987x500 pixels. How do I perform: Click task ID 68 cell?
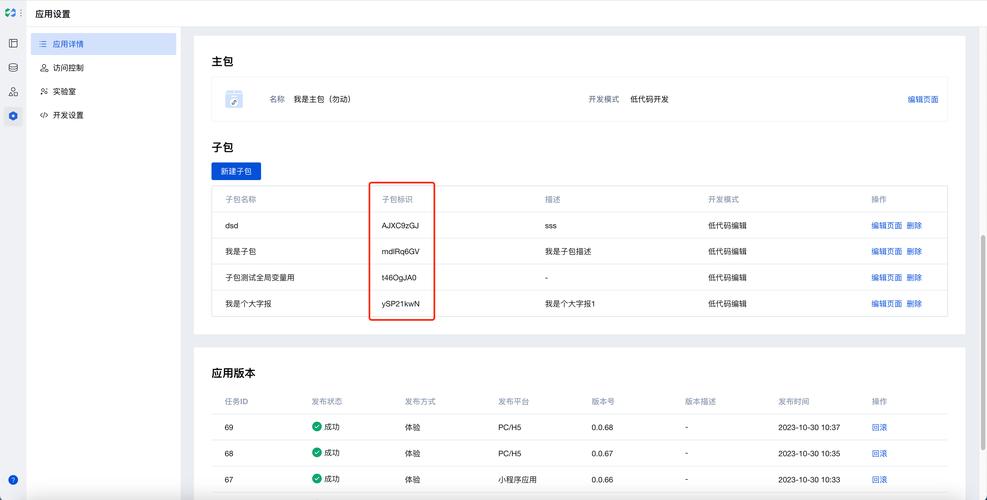(228, 453)
